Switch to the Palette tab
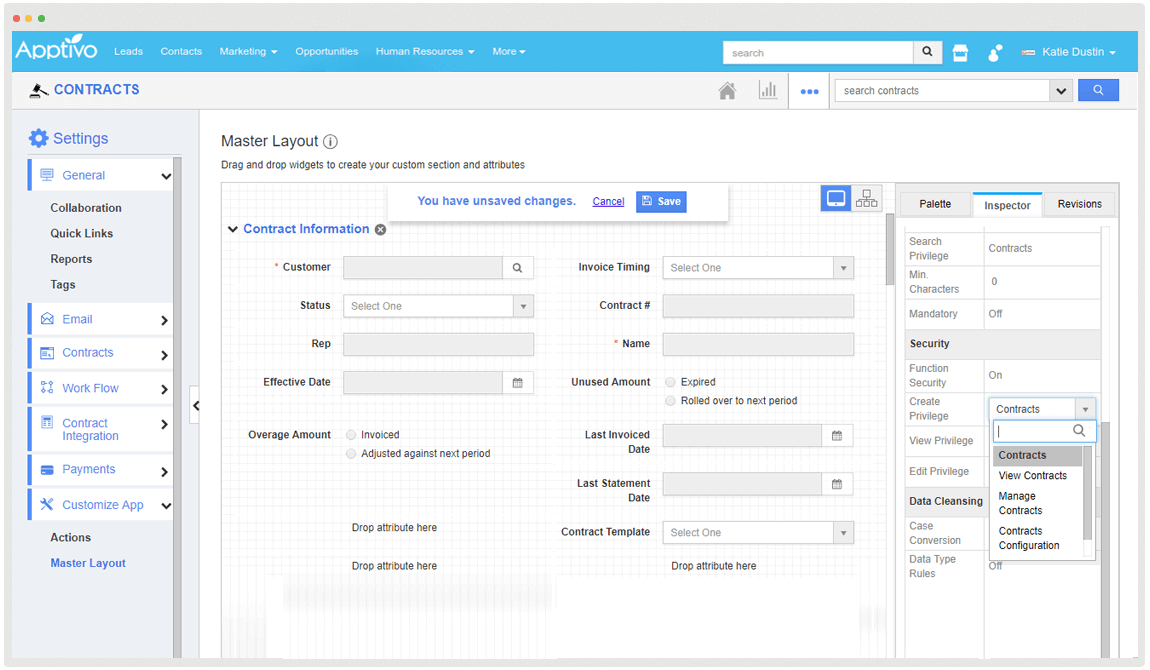This screenshot has width=1150, height=670. pyautogui.click(x=935, y=204)
